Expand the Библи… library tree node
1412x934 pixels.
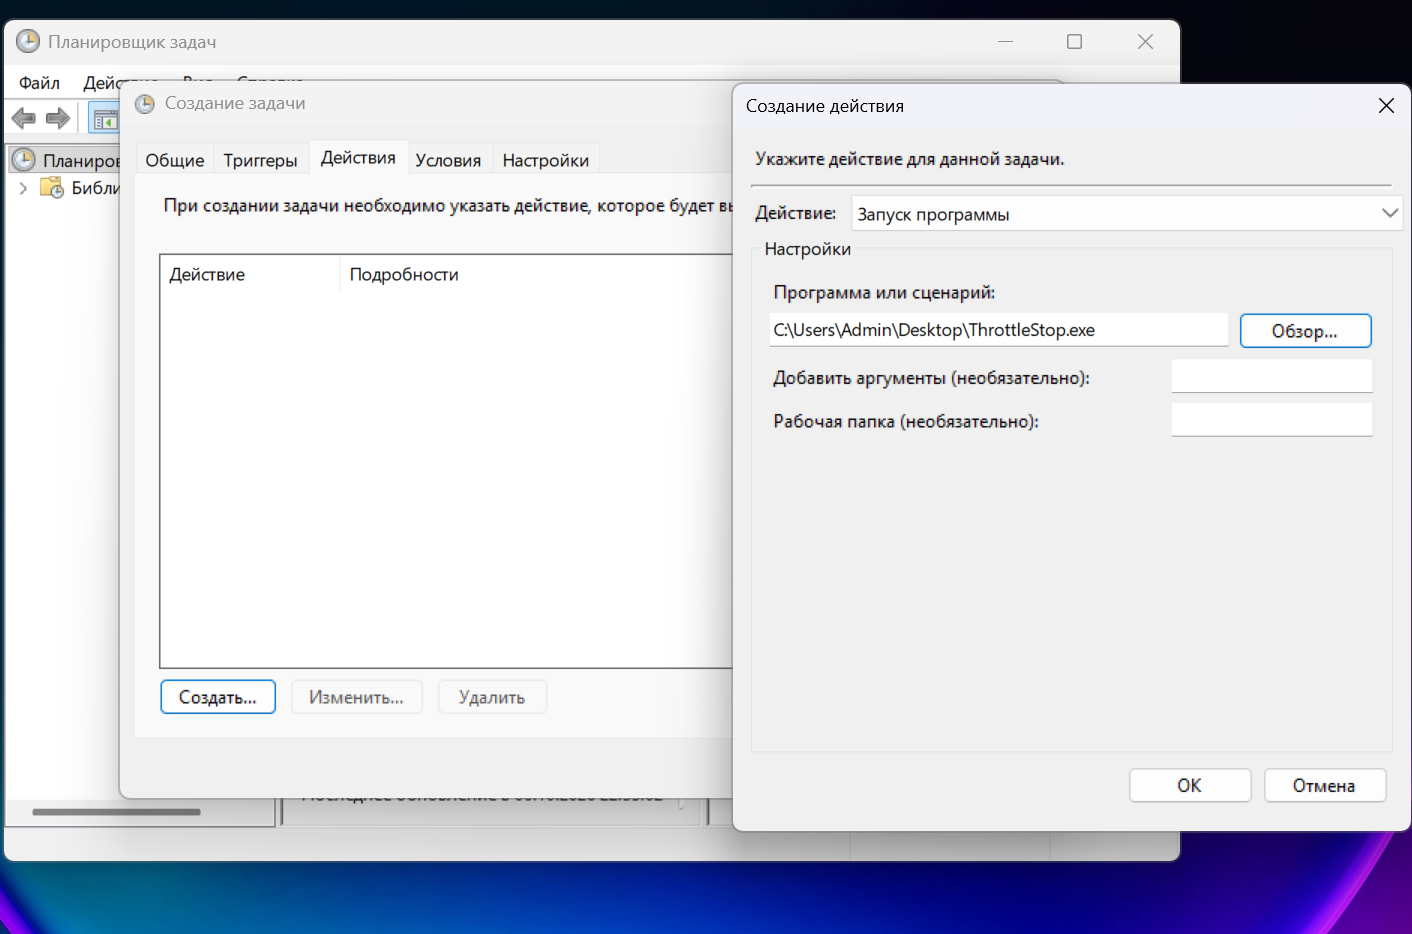(x=23, y=188)
